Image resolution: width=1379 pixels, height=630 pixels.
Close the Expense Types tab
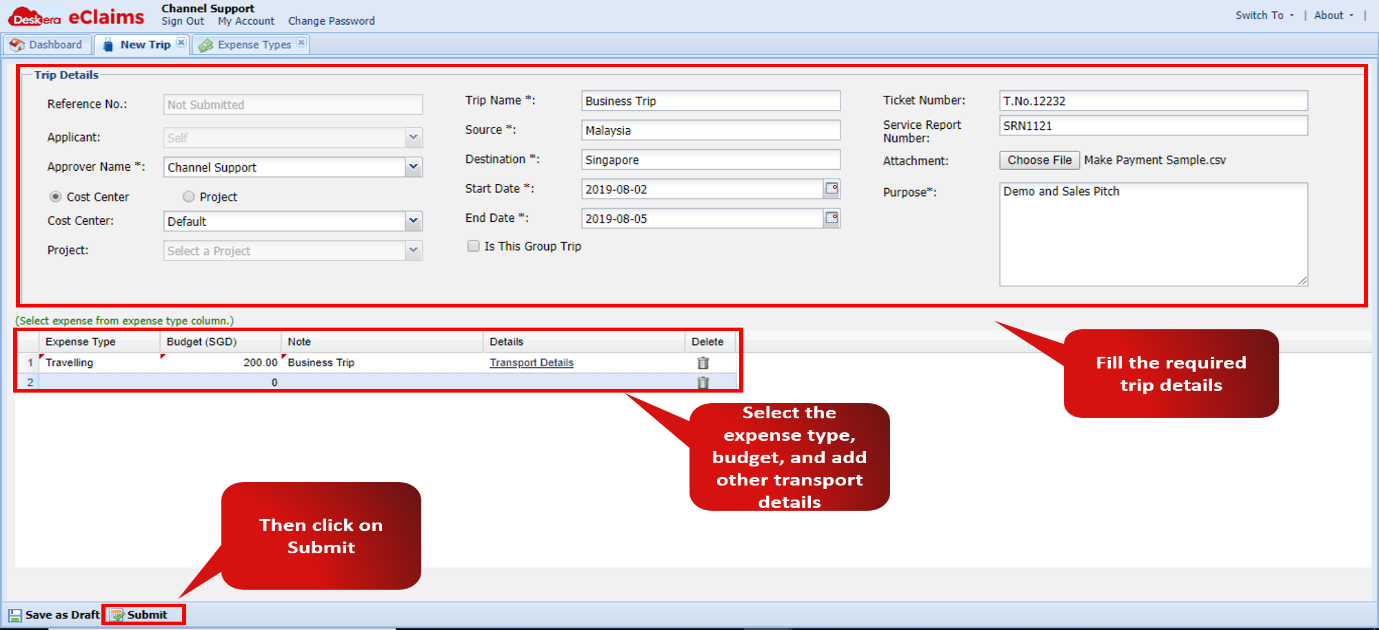tap(302, 43)
